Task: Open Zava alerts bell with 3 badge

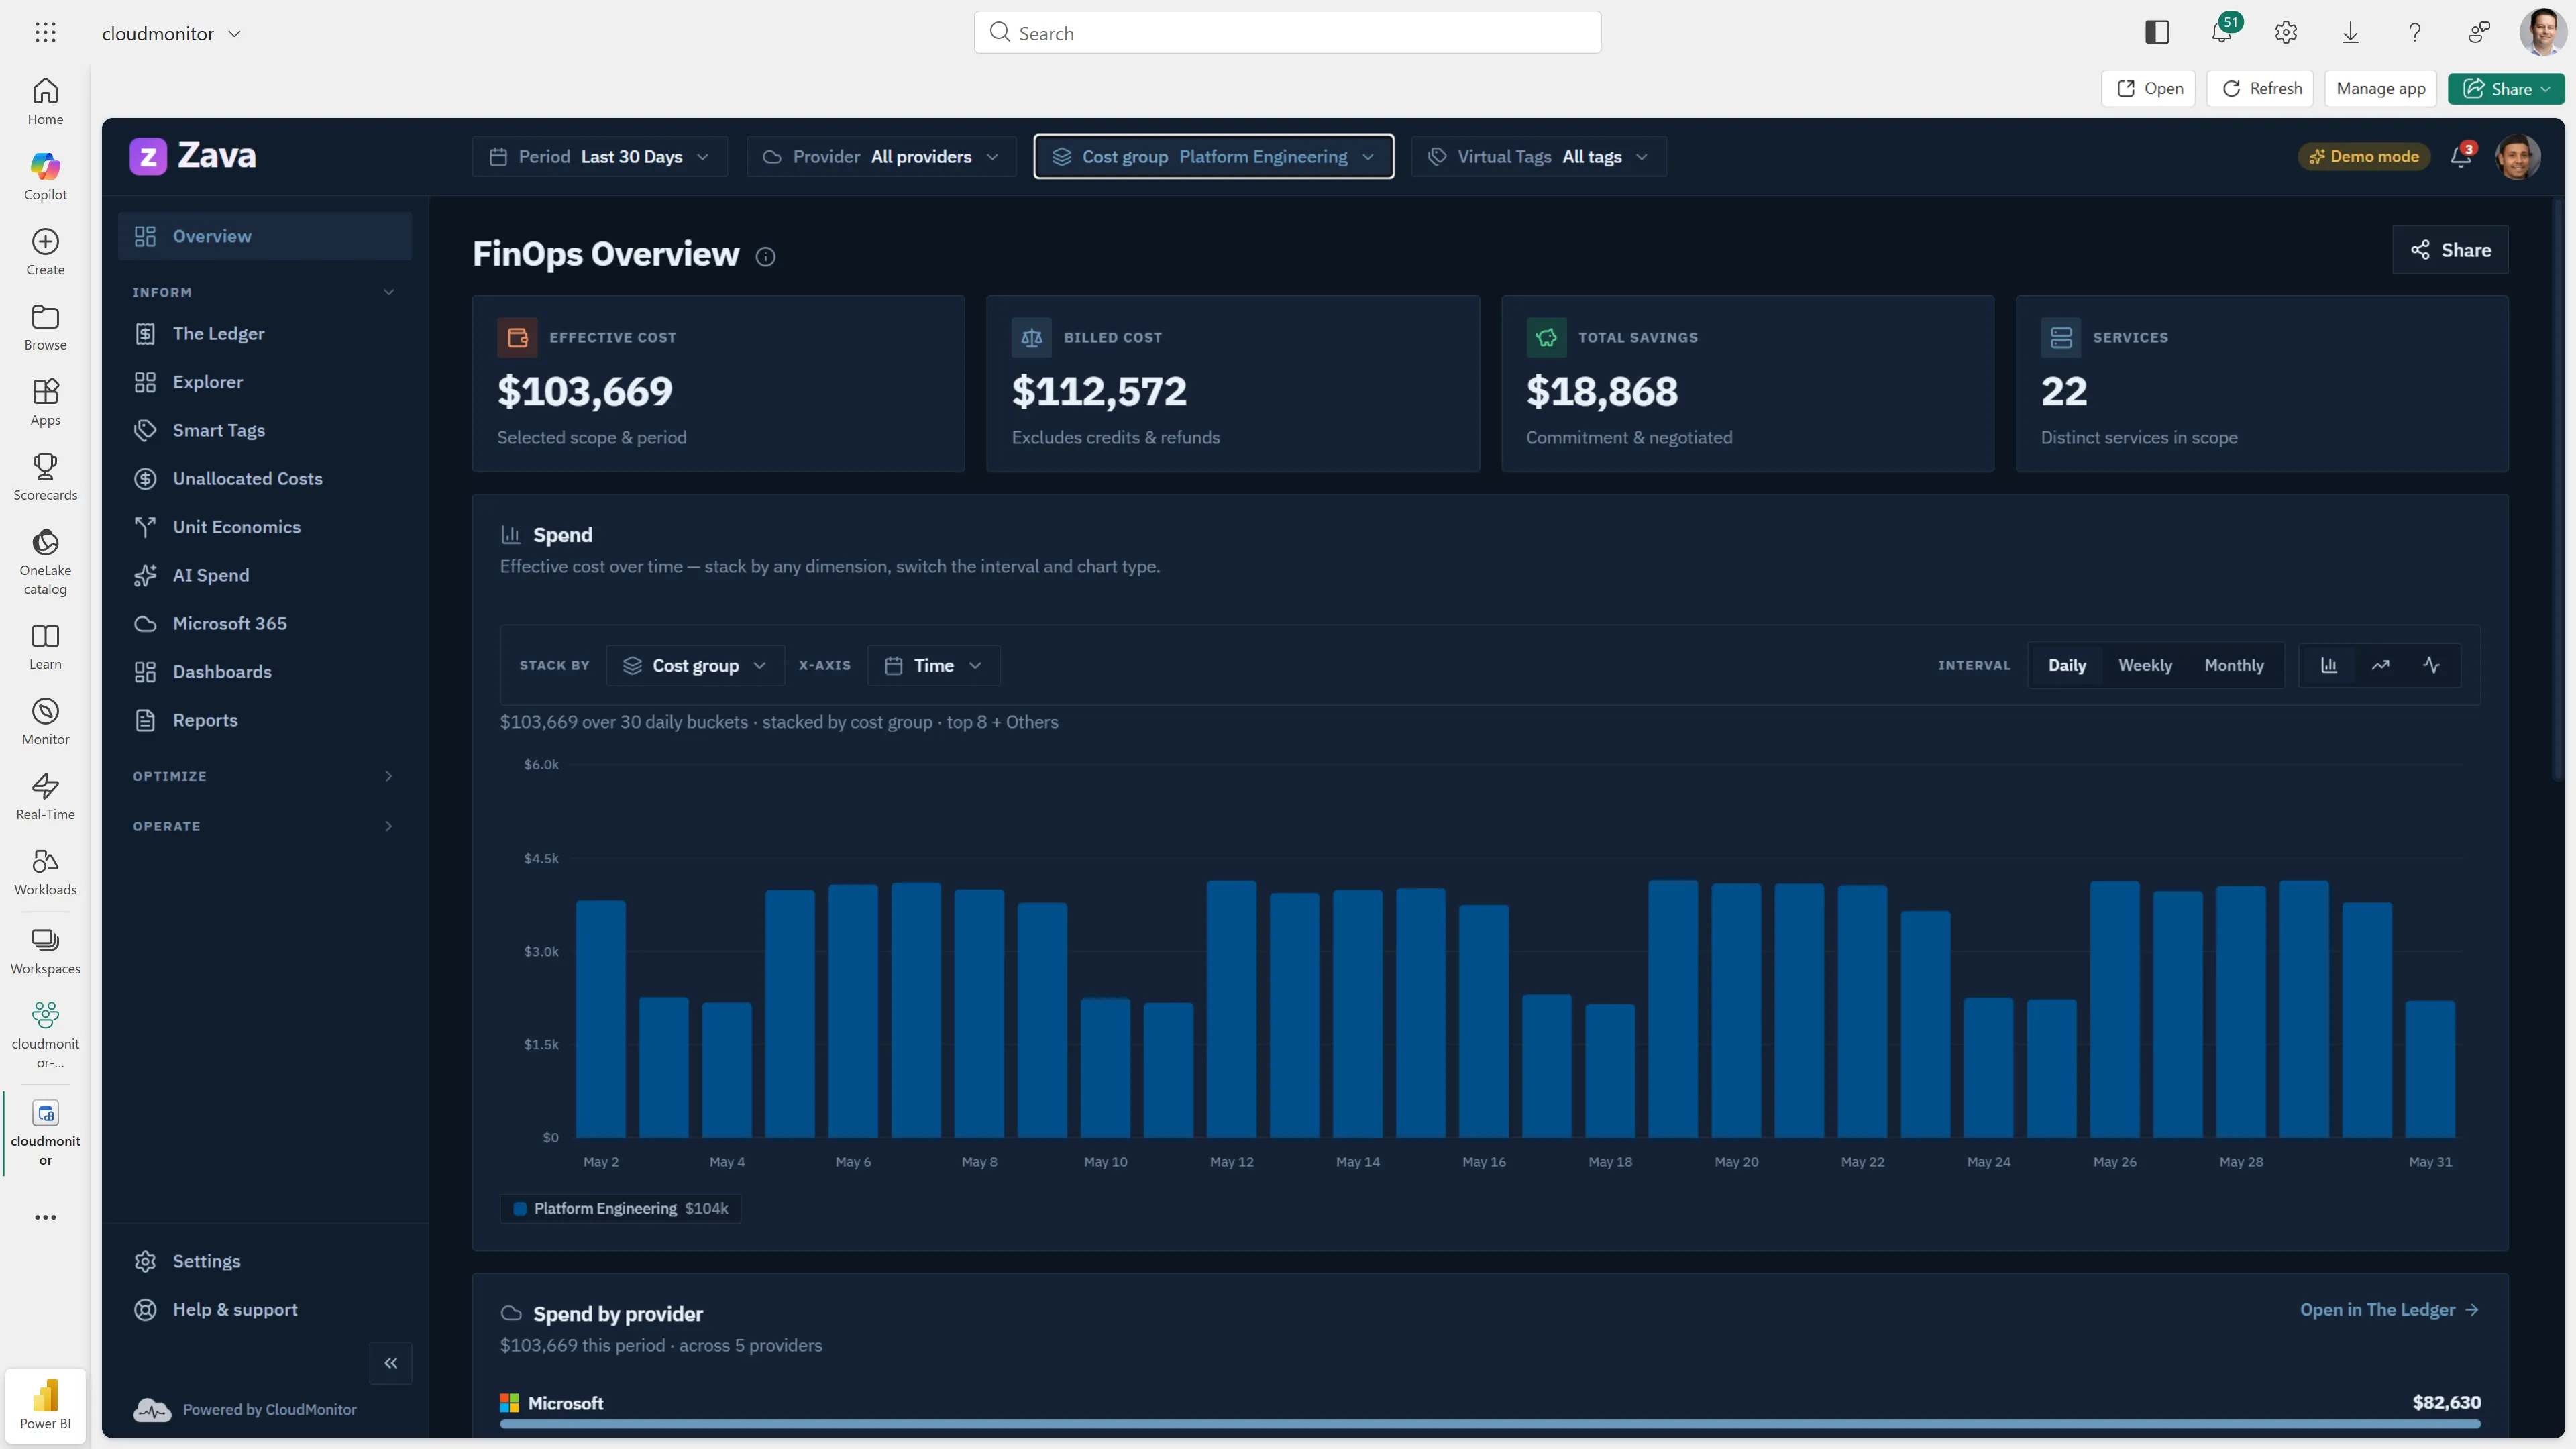Action: pos(2461,156)
